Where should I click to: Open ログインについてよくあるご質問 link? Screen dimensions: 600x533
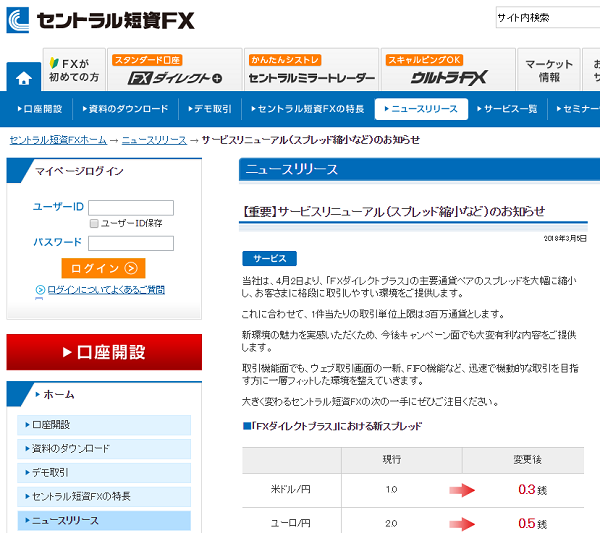click(106, 290)
